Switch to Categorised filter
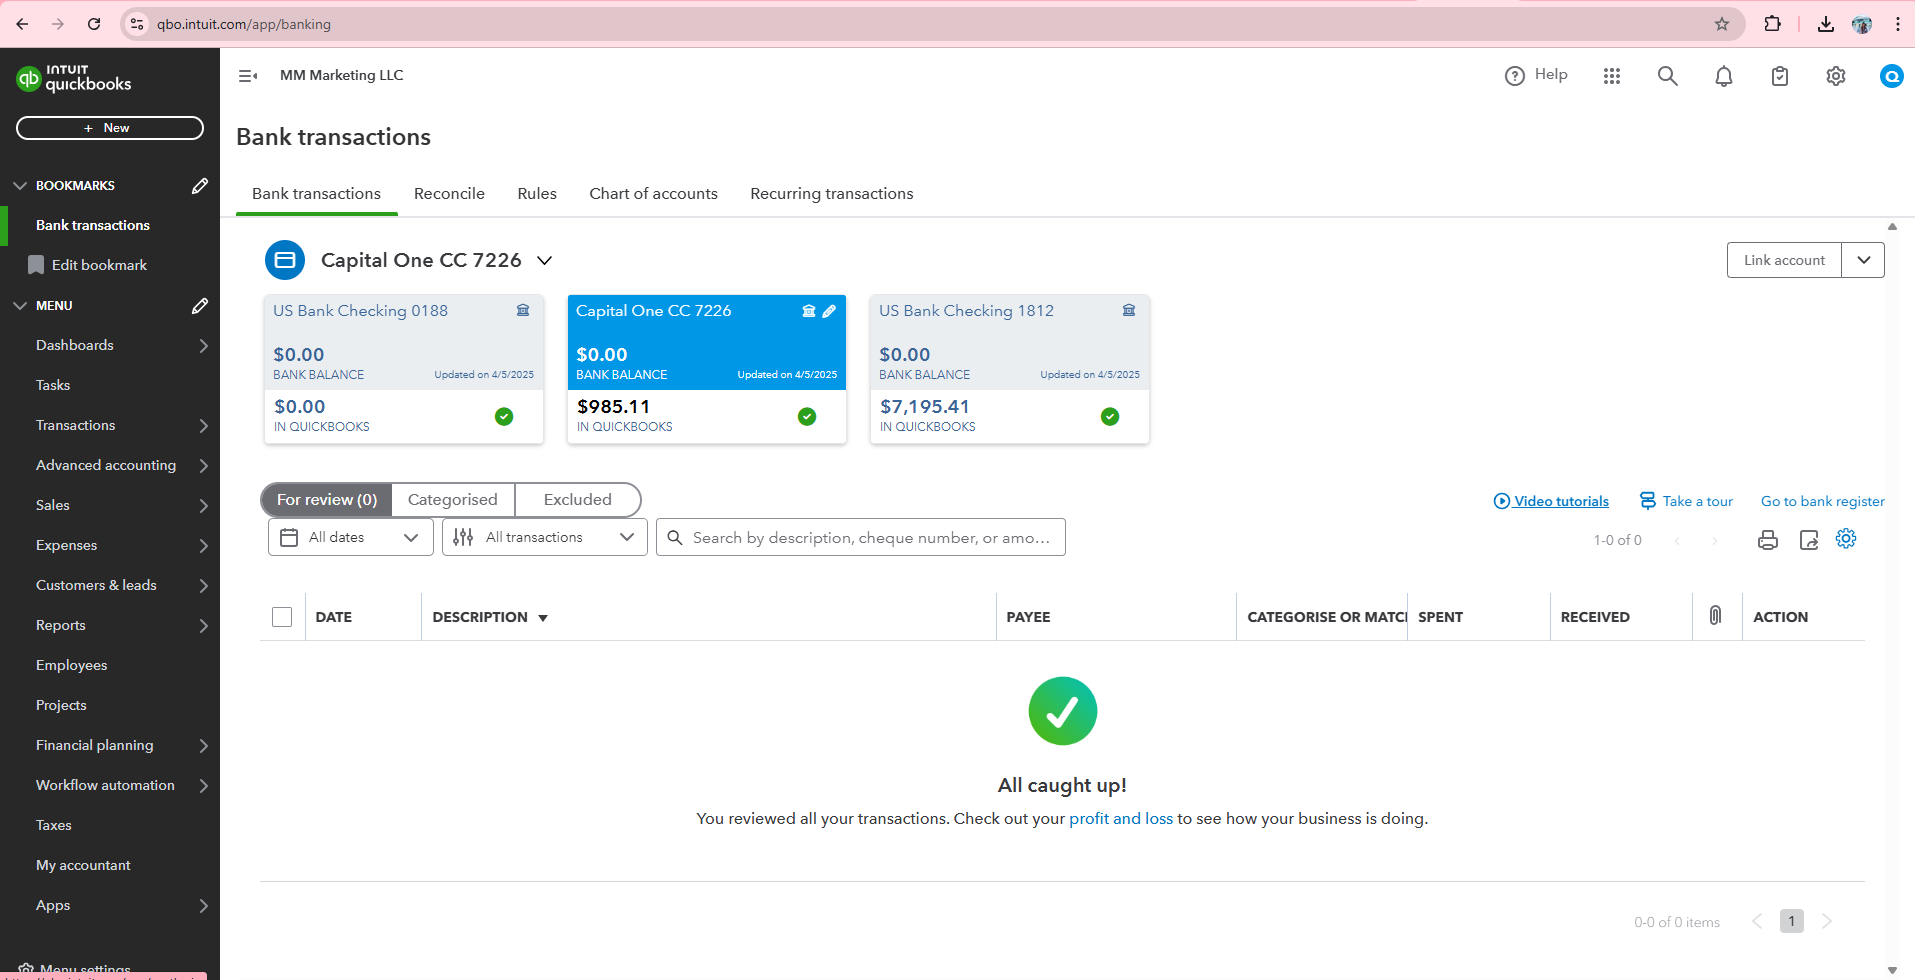 coord(453,500)
